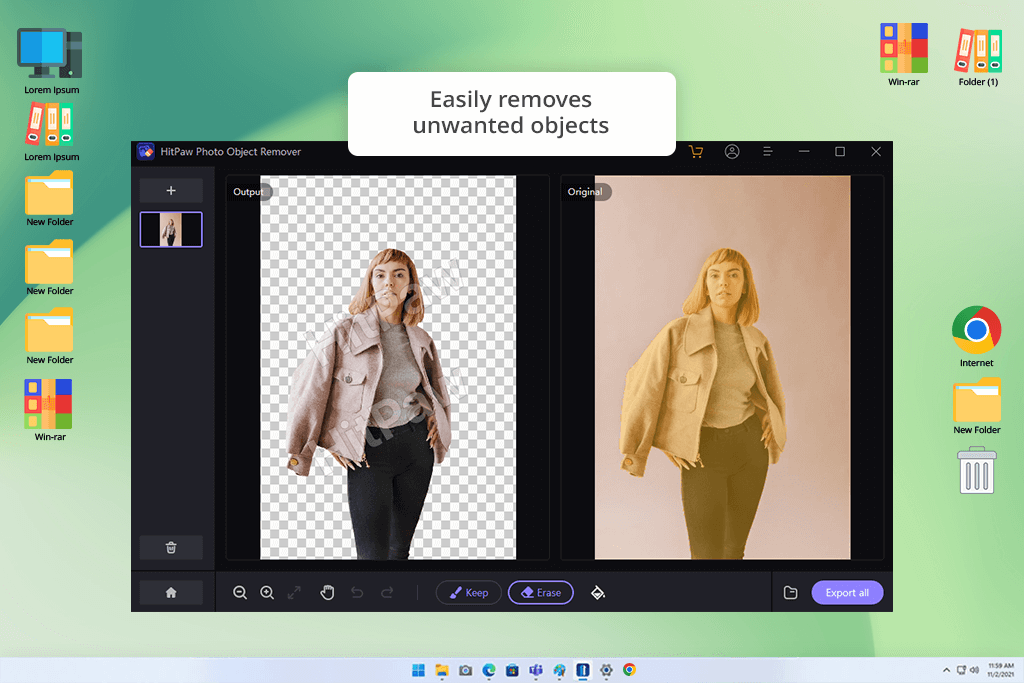Open the Recycle Bin on desktop
This screenshot has height=683, width=1024.
[977, 470]
